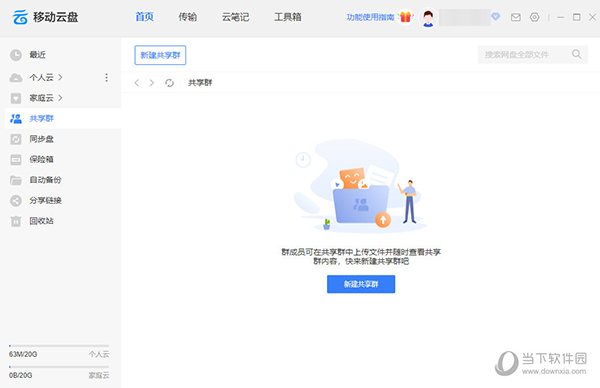Click the 个人云 storage usage bar
Viewport: 600px width, 388px height.
(59, 346)
